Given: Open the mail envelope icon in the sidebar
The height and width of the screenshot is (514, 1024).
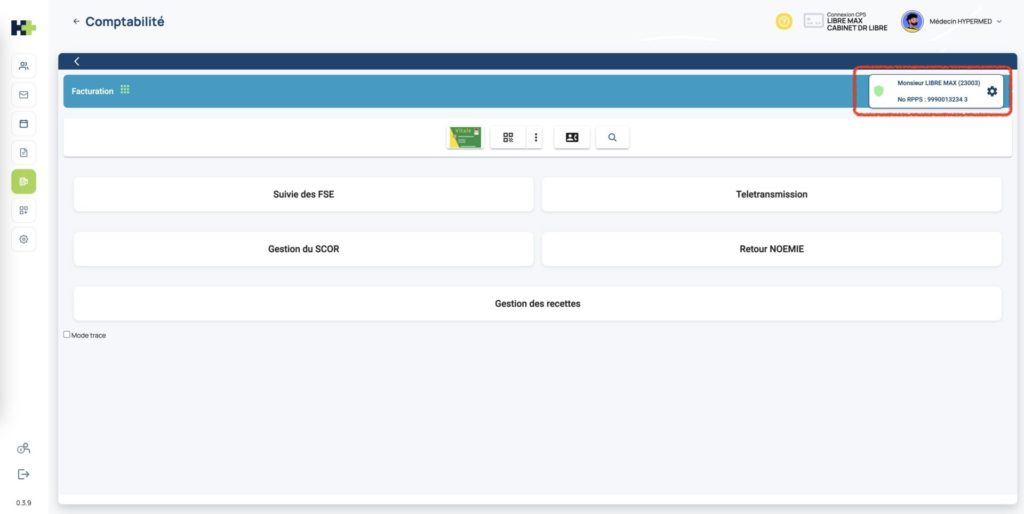Looking at the screenshot, I should tap(24, 95).
